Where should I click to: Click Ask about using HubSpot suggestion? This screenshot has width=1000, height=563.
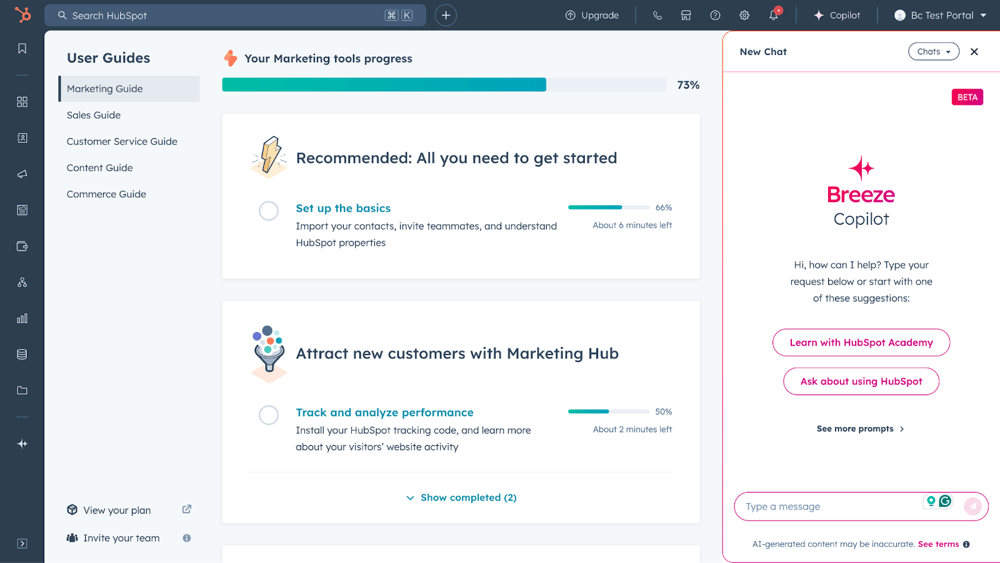coord(861,381)
